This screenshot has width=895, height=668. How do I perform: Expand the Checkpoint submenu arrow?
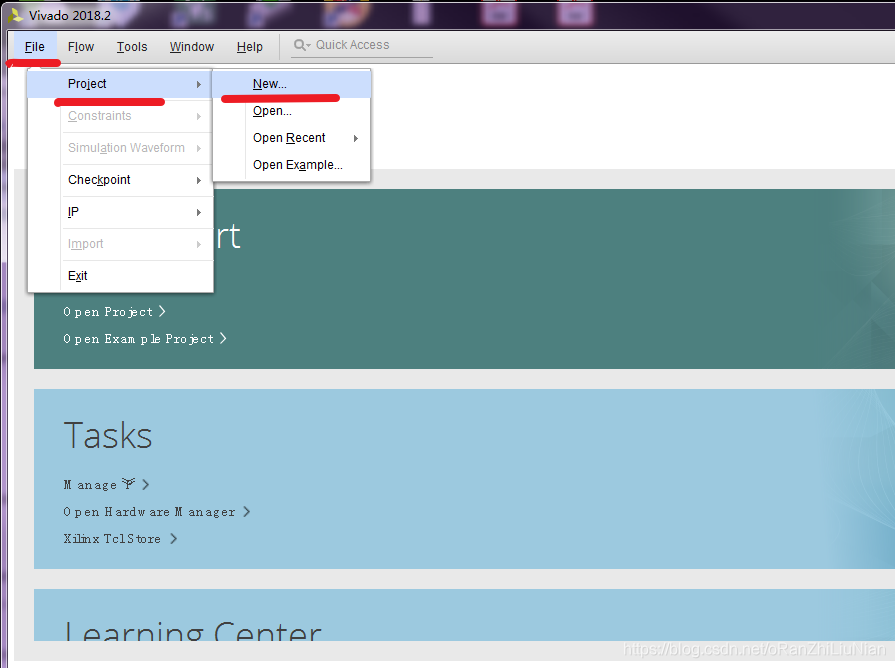pos(199,180)
